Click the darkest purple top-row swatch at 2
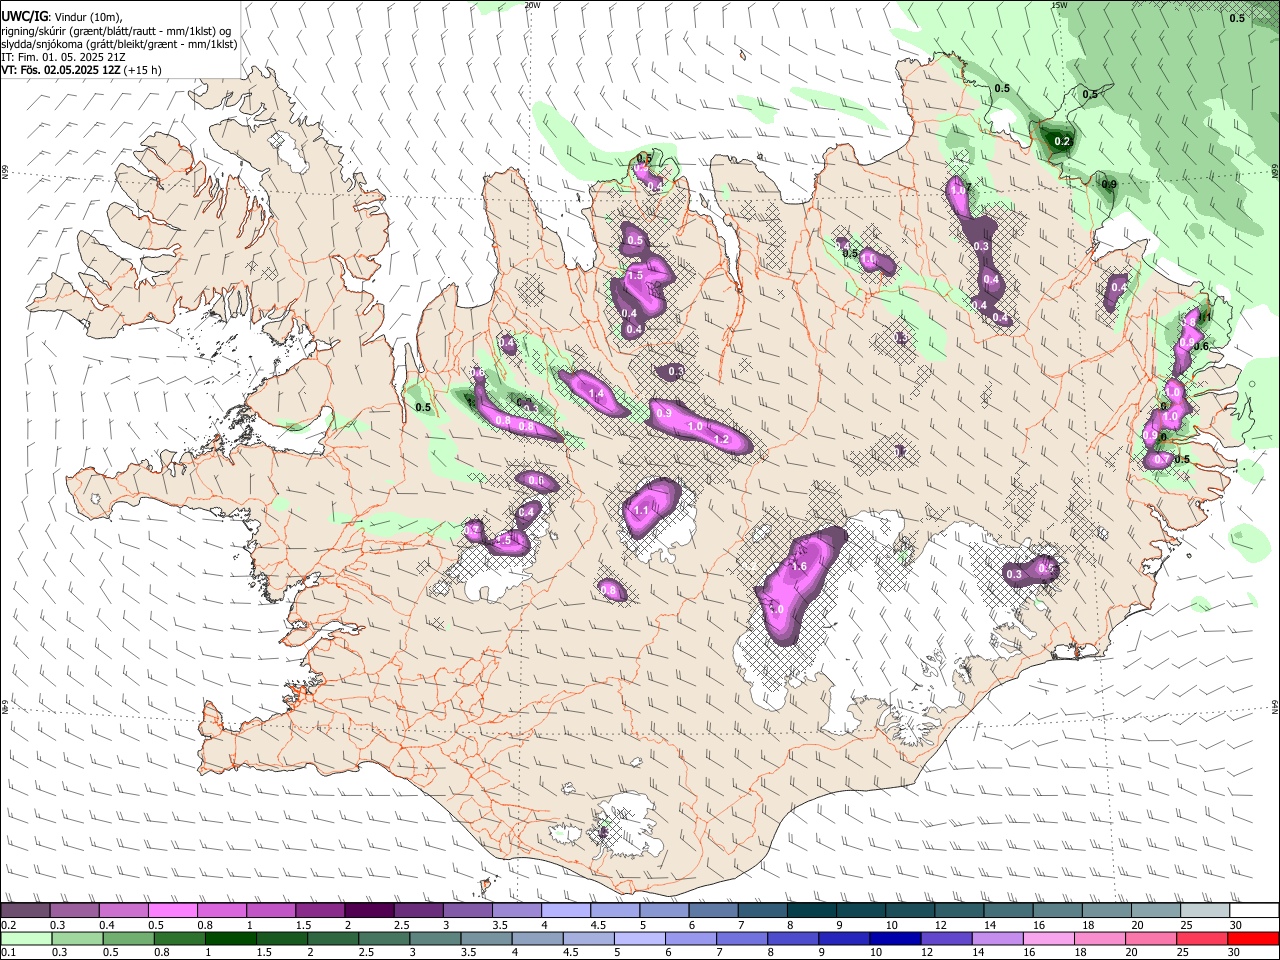 (369, 911)
